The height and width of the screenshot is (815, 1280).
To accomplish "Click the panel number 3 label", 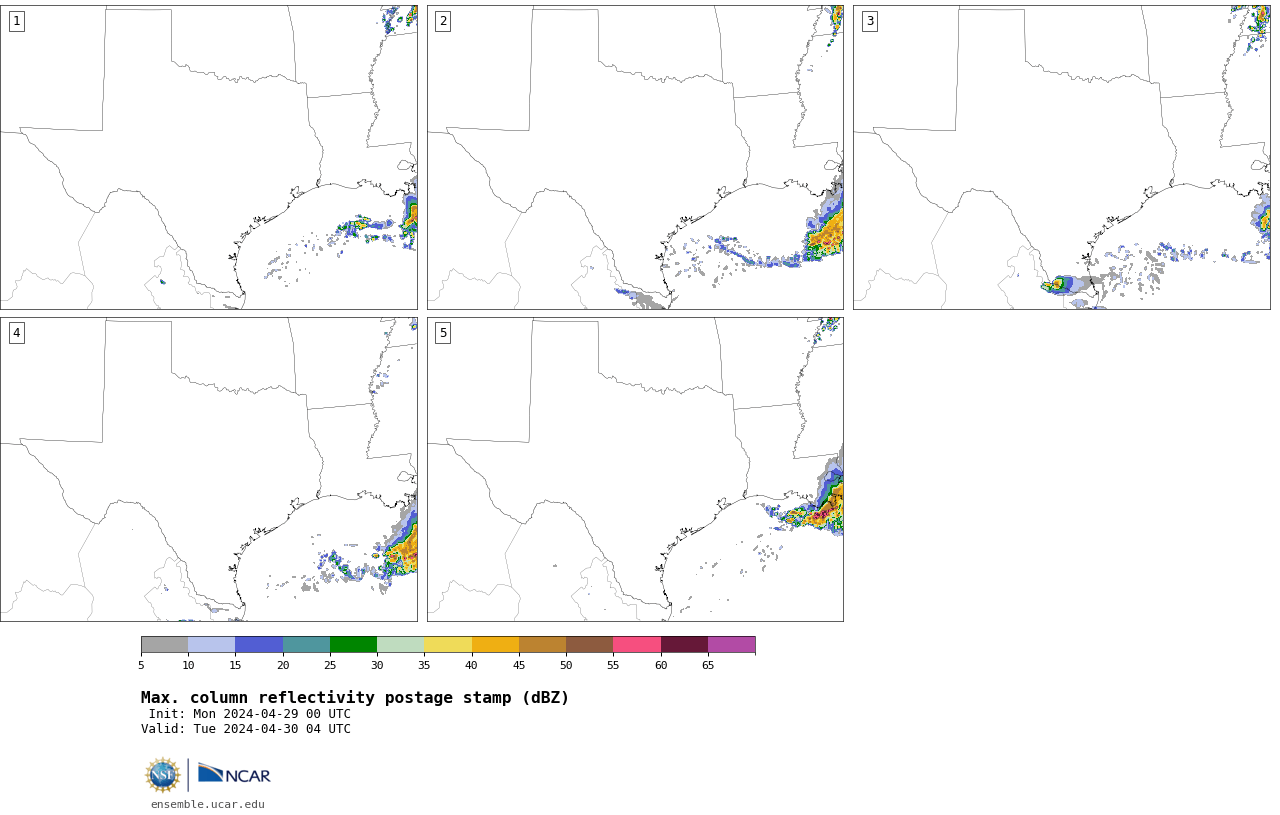I will (x=869, y=21).
